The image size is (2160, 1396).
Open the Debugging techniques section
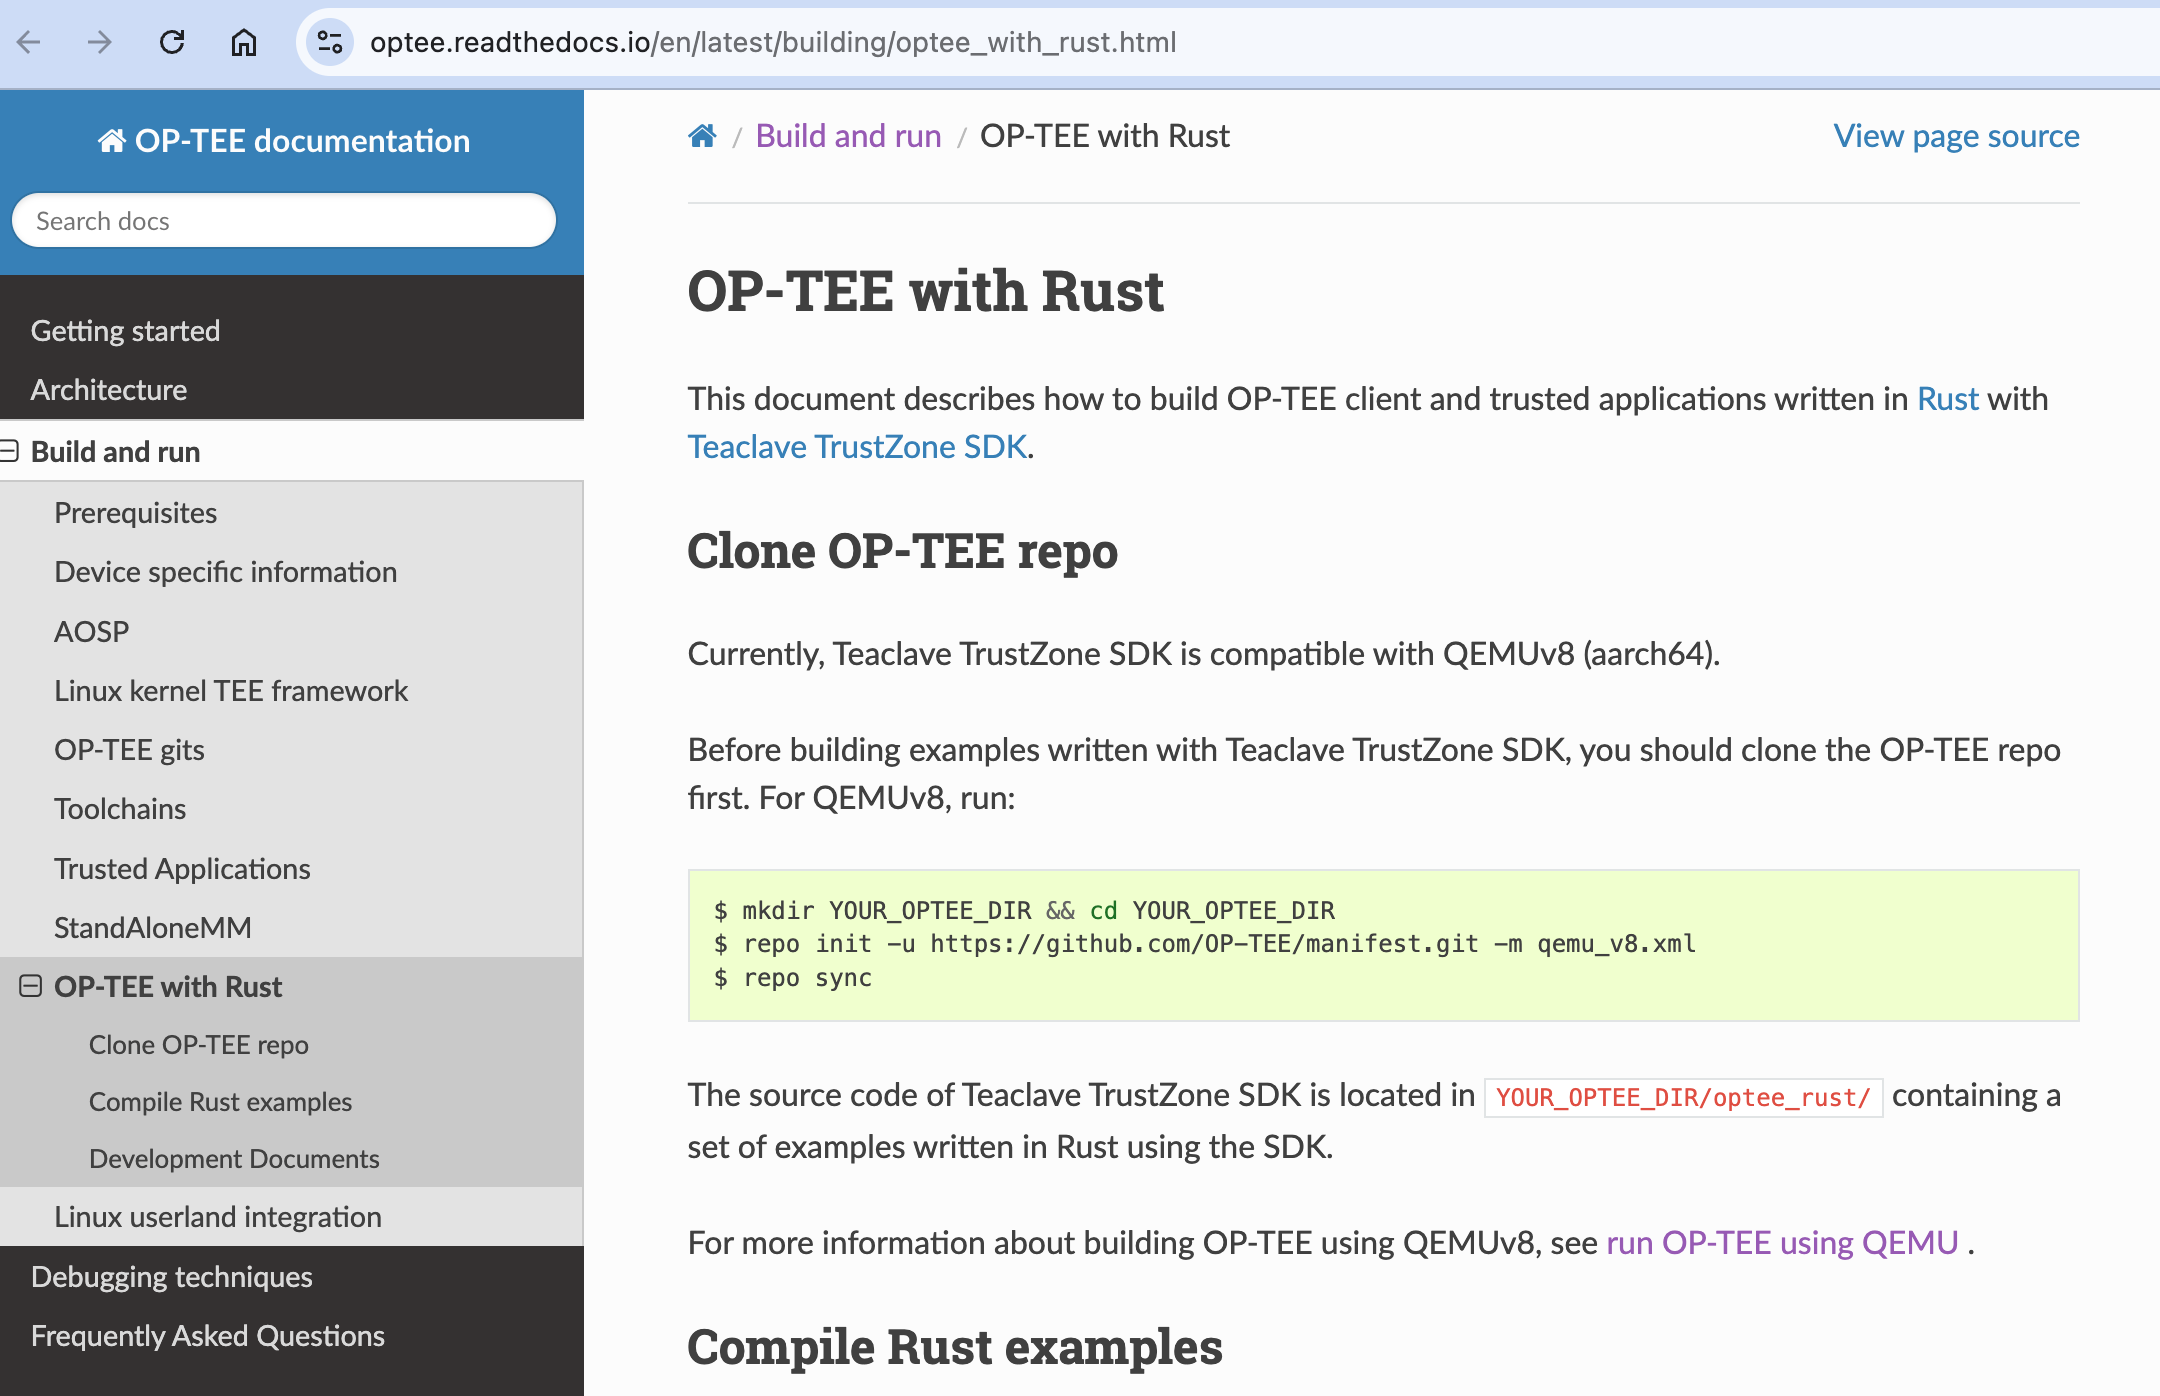click(x=171, y=1277)
